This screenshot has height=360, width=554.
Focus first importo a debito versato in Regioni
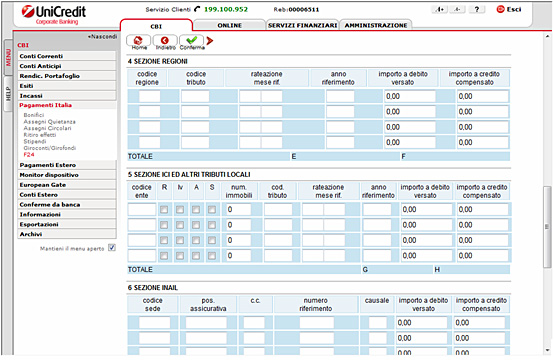(x=410, y=96)
